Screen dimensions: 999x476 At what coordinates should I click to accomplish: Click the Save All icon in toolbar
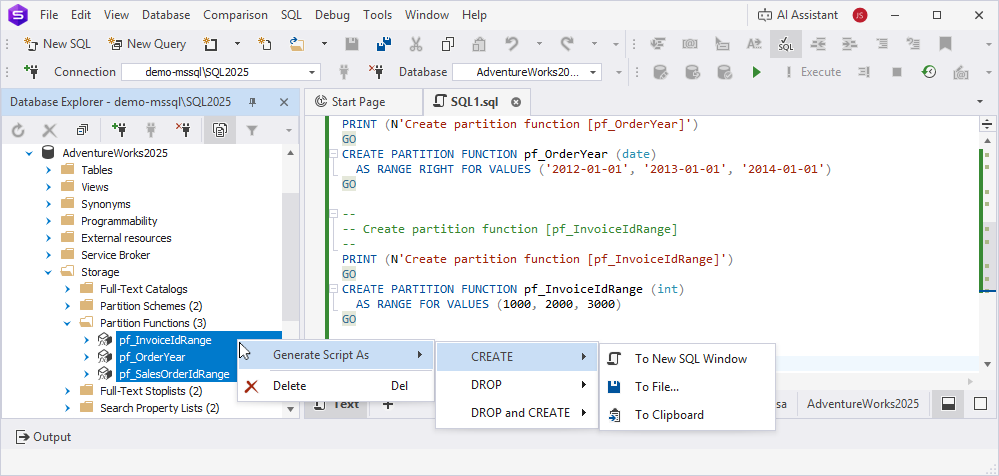pos(384,44)
